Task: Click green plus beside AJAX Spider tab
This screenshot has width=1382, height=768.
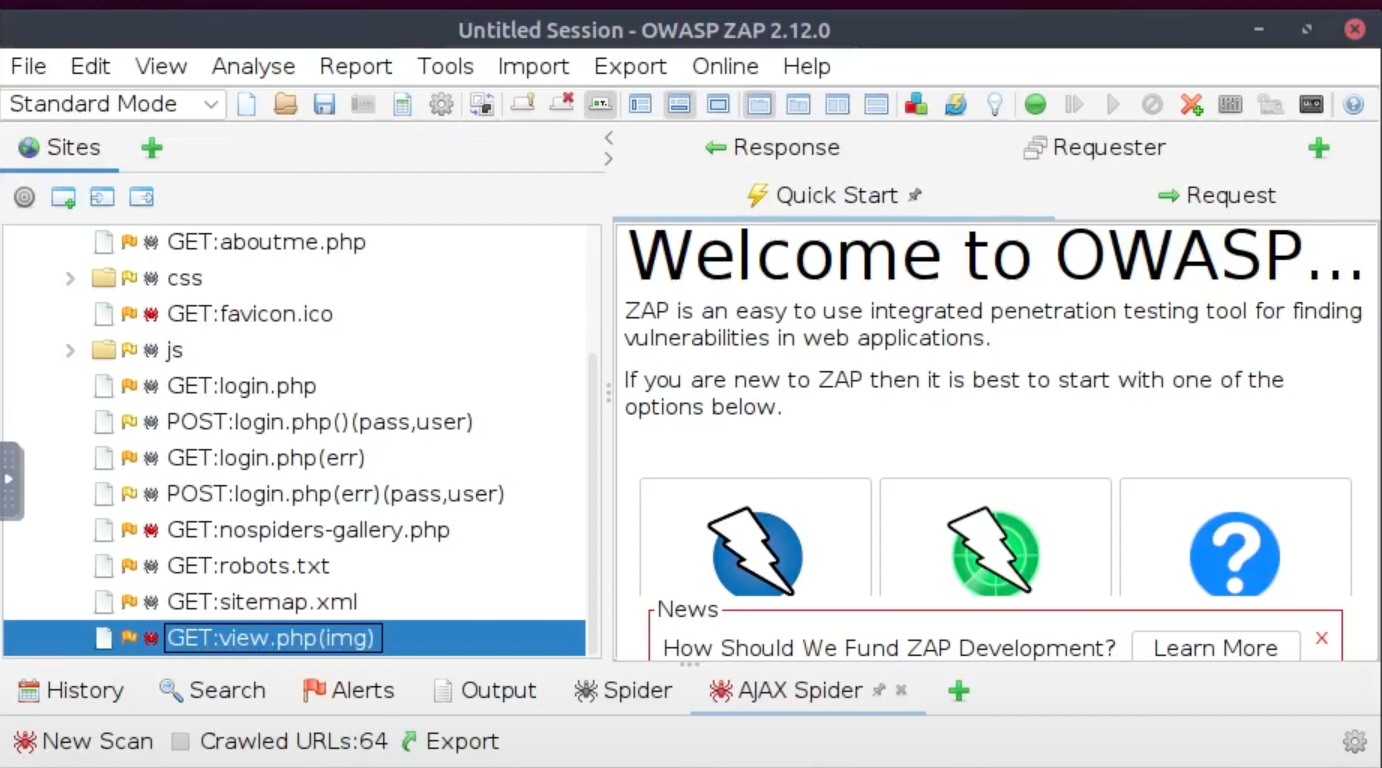Action: [x=959, y=690]
